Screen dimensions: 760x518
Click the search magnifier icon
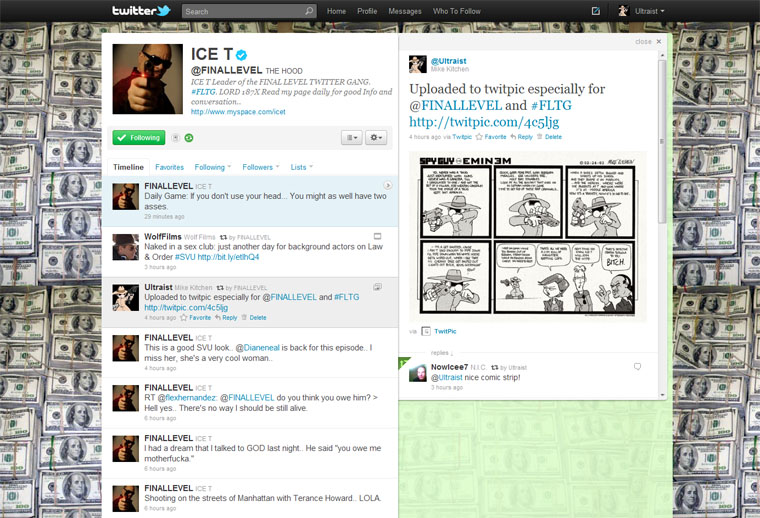(x=309, y=11)
